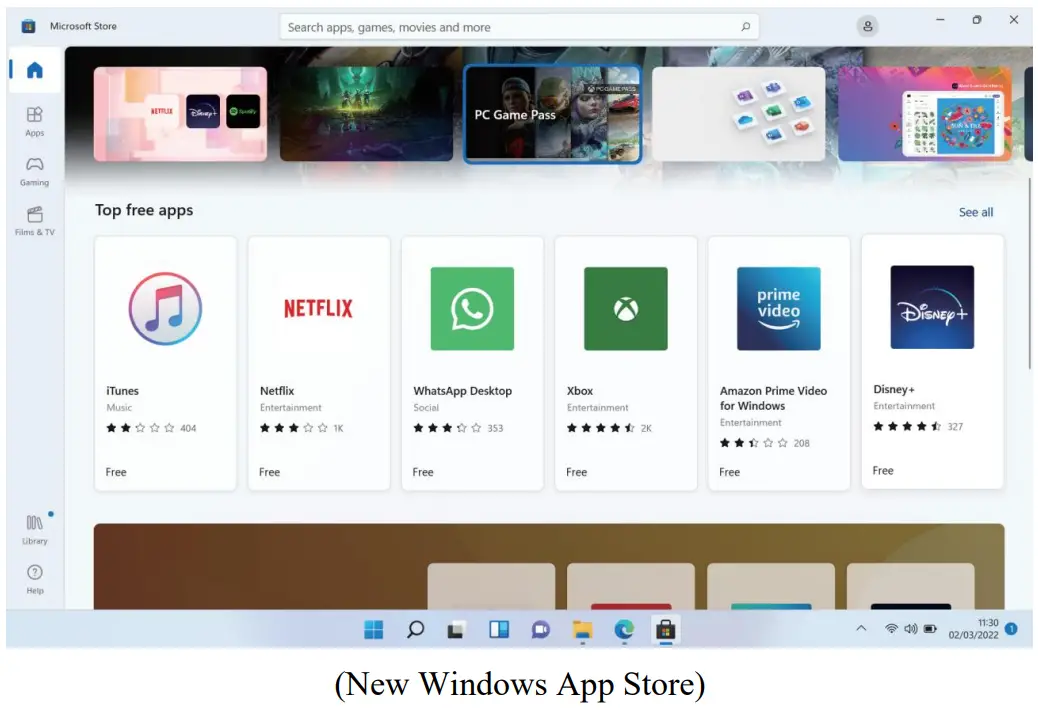The width and height of the screenshot is (1038, 713).
Task: Open the Home tab in sidebar
Action: tap(35, 70)
